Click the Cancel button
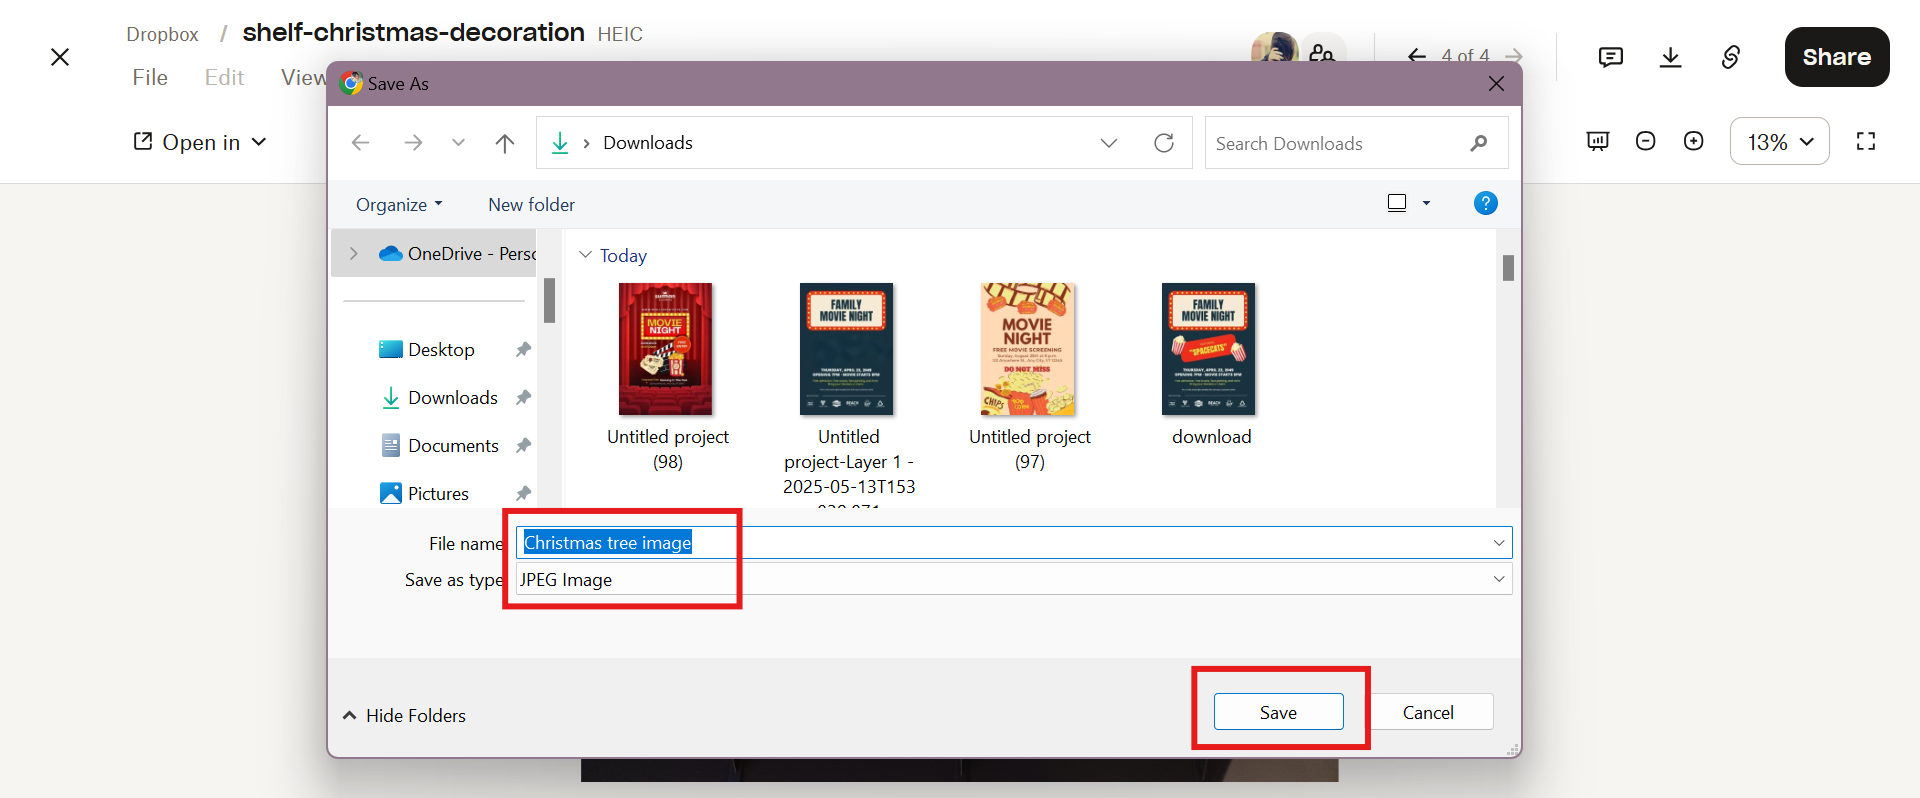1920x798 pixels. pos(1428,712)
